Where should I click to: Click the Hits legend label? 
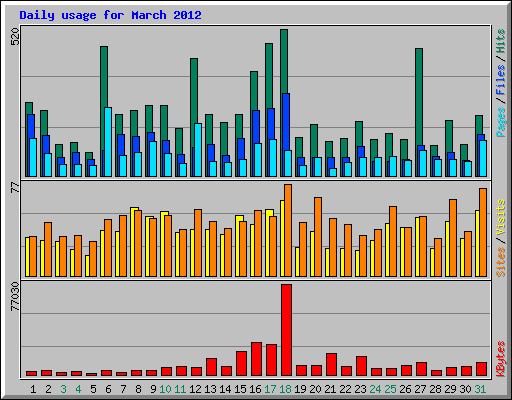coord(500,41)
